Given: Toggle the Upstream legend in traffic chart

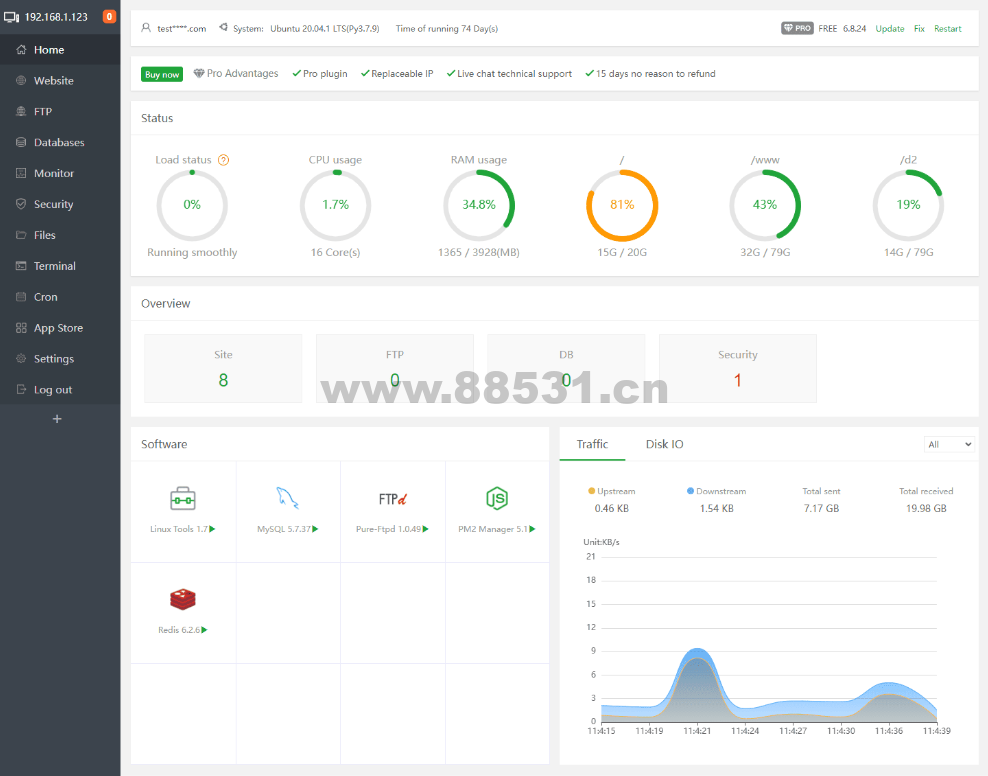Looking at the screenshot, I should point(611,491).
